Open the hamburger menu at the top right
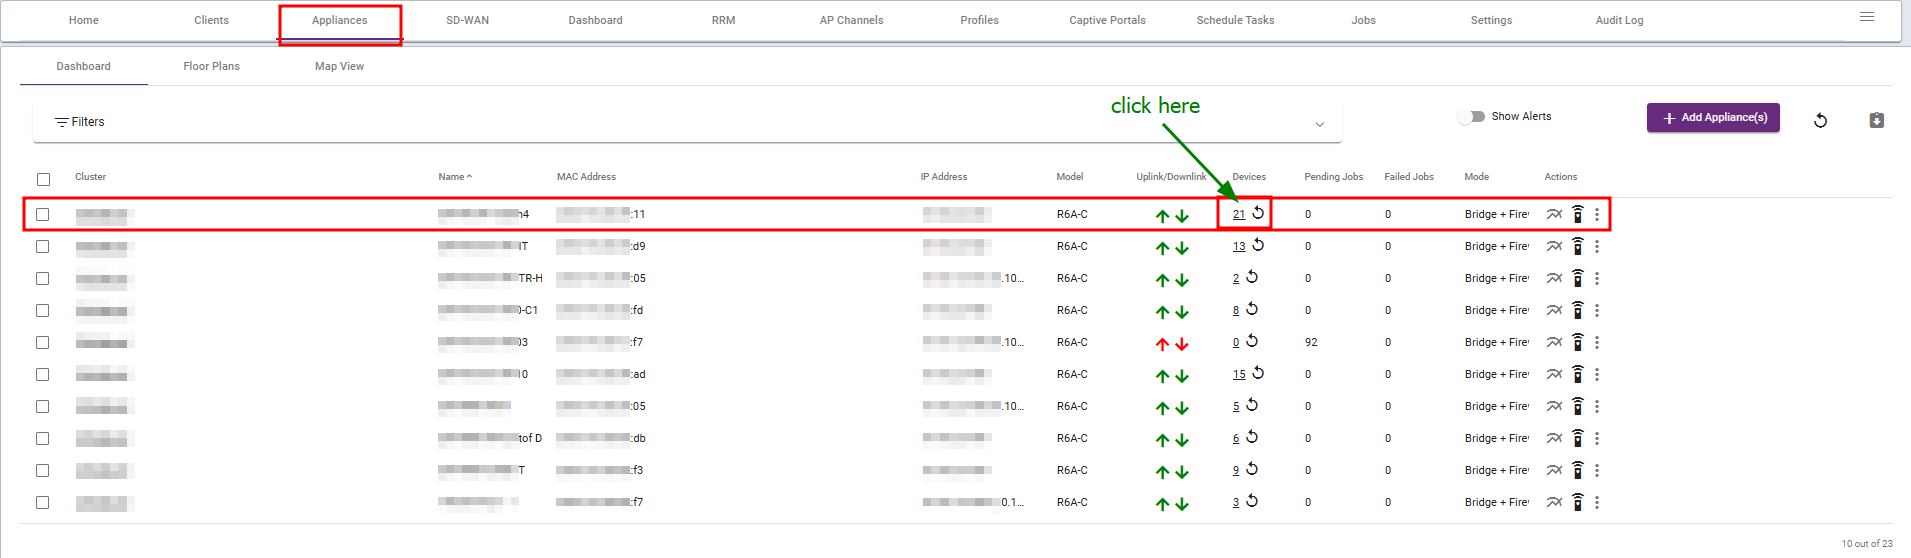The image size is (1911, 558). pyautogui.click(x=1867, y=17)
